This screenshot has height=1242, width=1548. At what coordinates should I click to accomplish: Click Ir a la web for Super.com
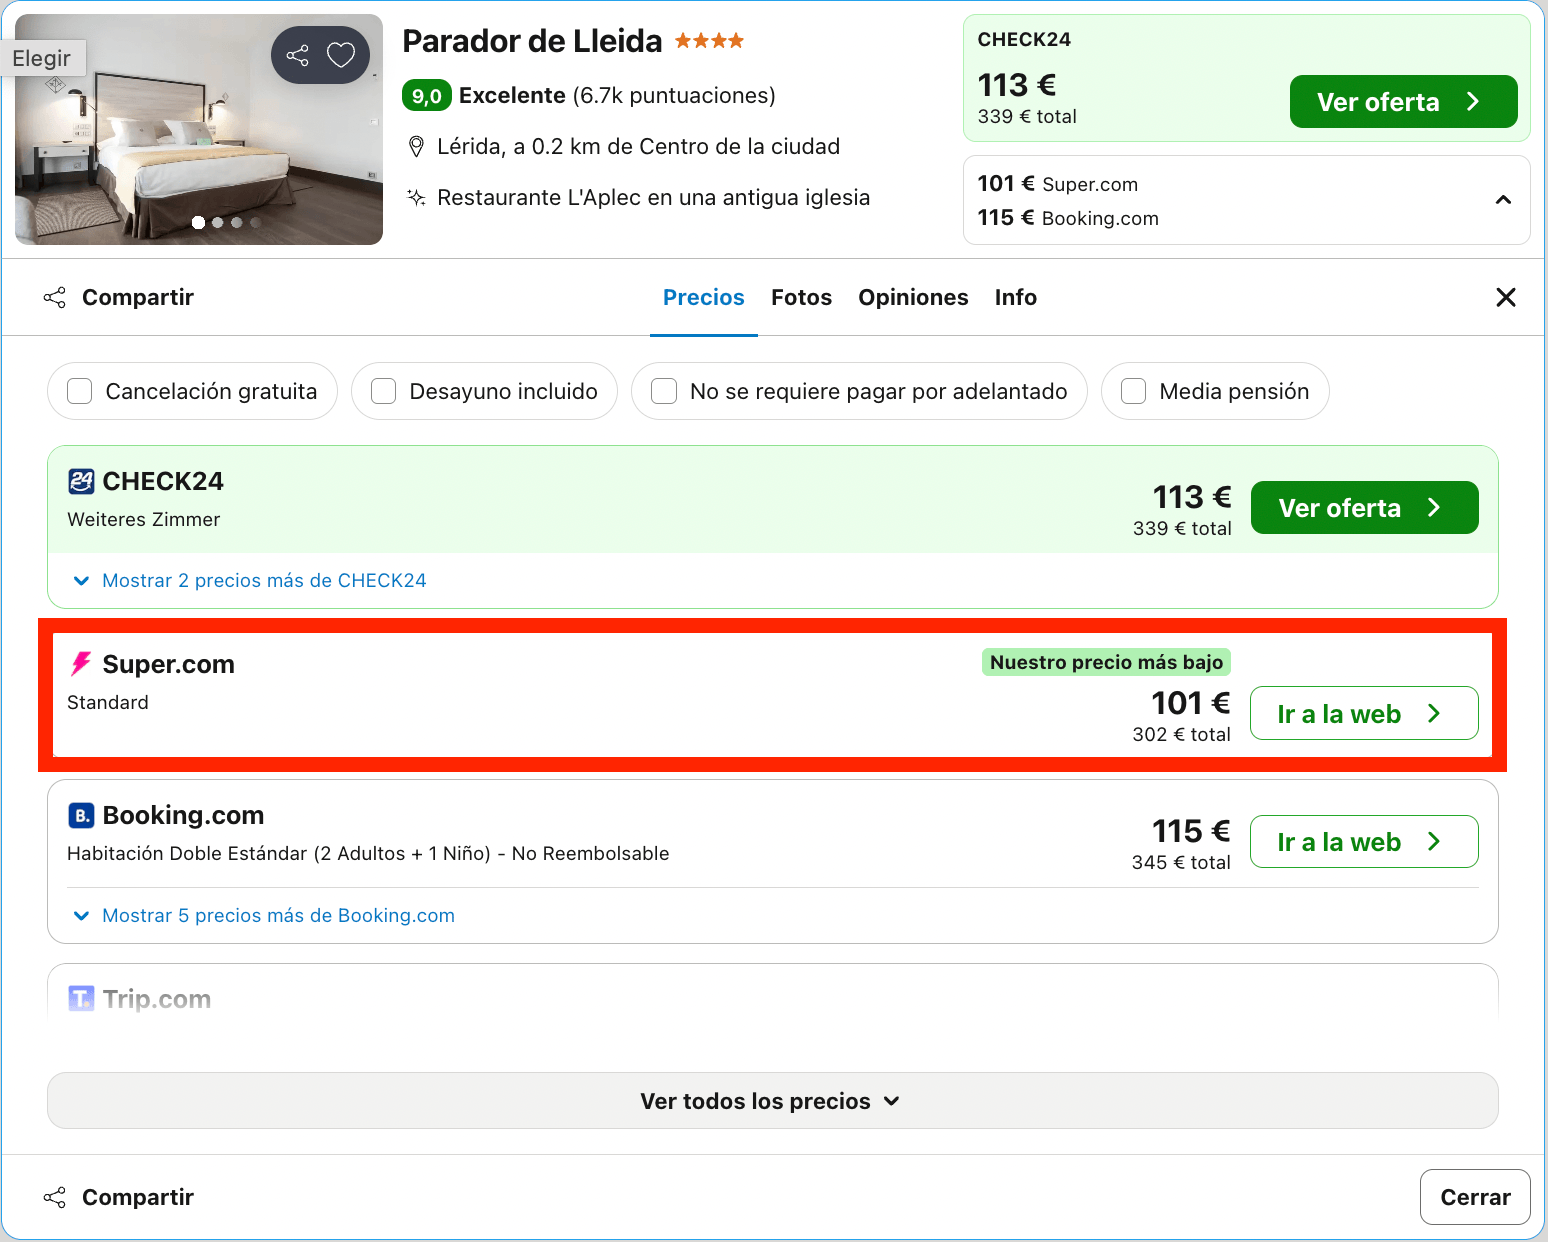(x=1364, y=713)
